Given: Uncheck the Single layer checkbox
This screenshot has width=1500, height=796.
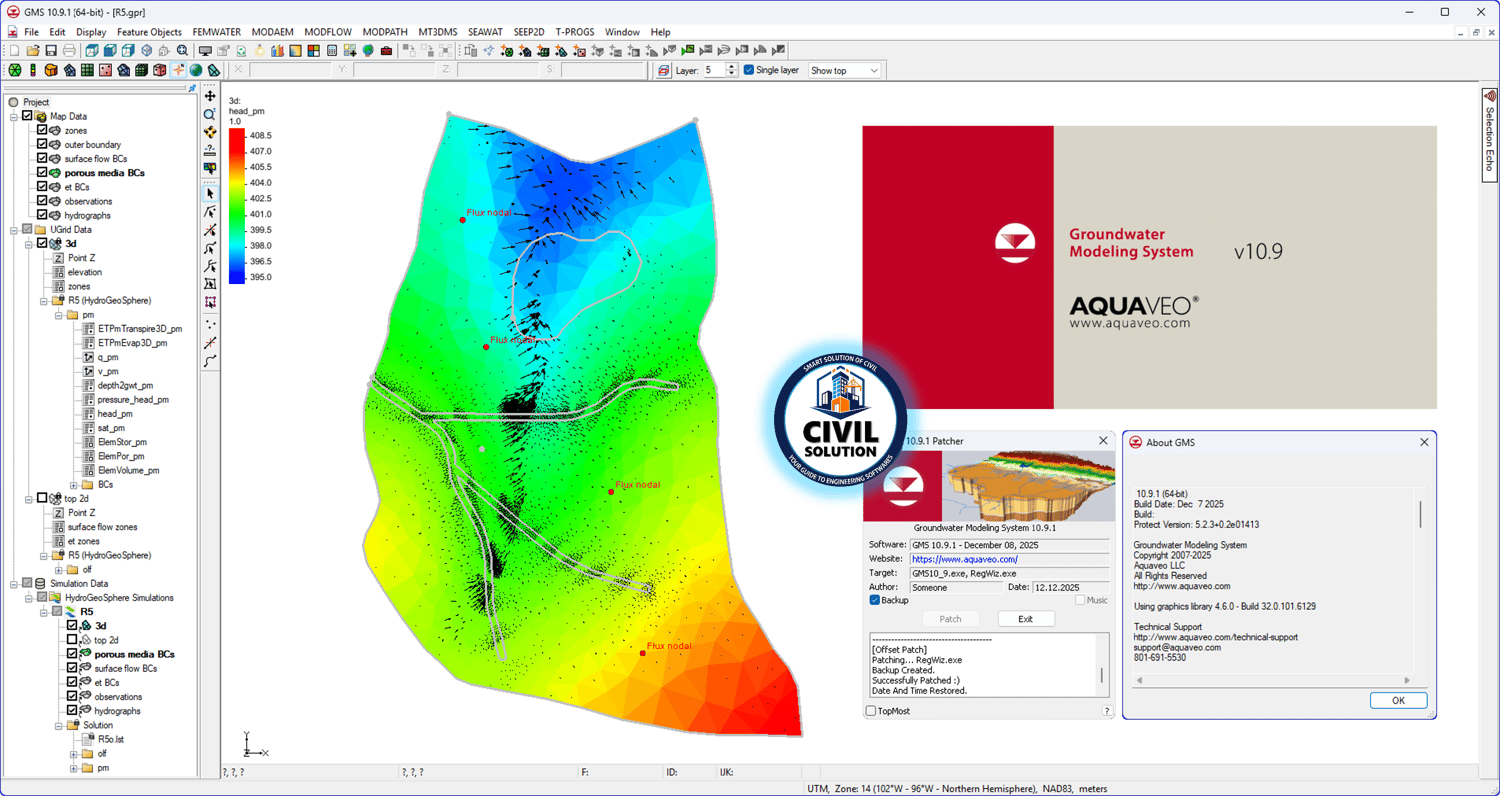Looking at the screenshot, I should (748, 71).
